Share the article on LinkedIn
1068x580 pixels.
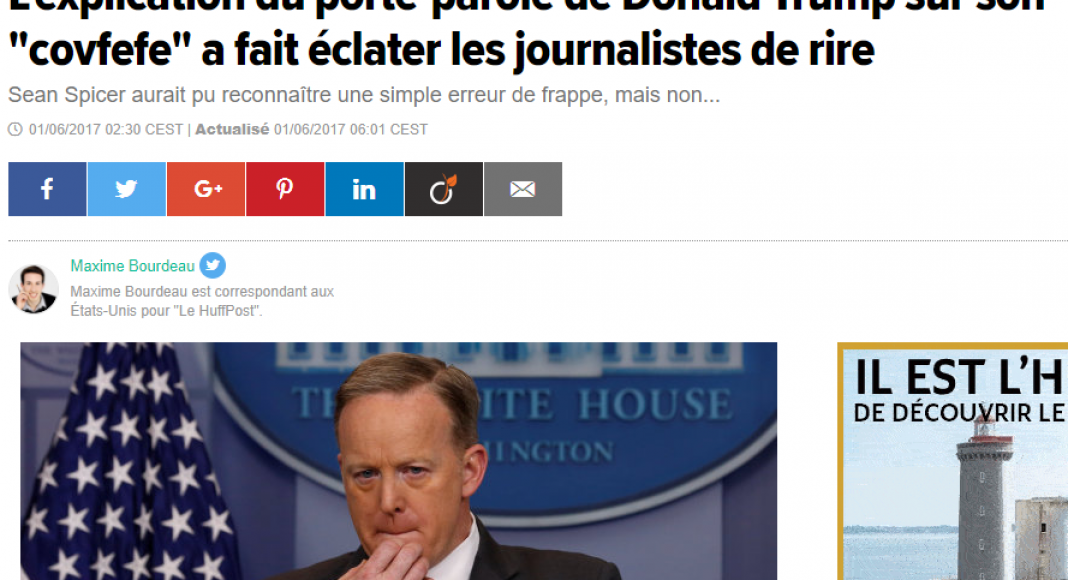364,189
